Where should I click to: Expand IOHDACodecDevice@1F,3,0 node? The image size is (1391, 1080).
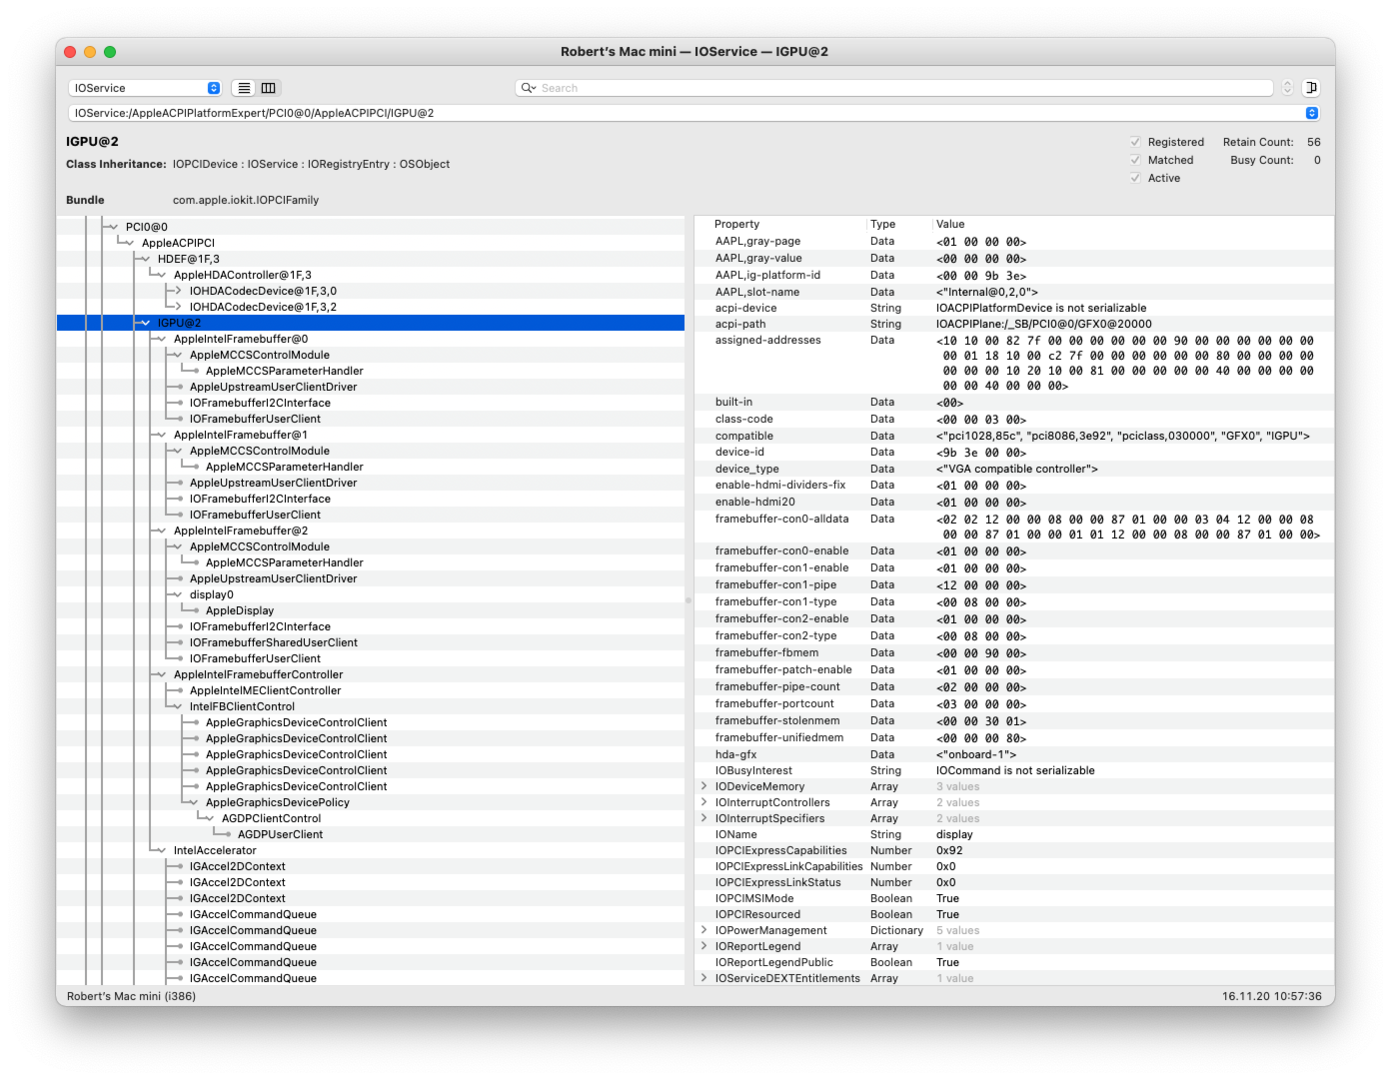tap(177, 291)
